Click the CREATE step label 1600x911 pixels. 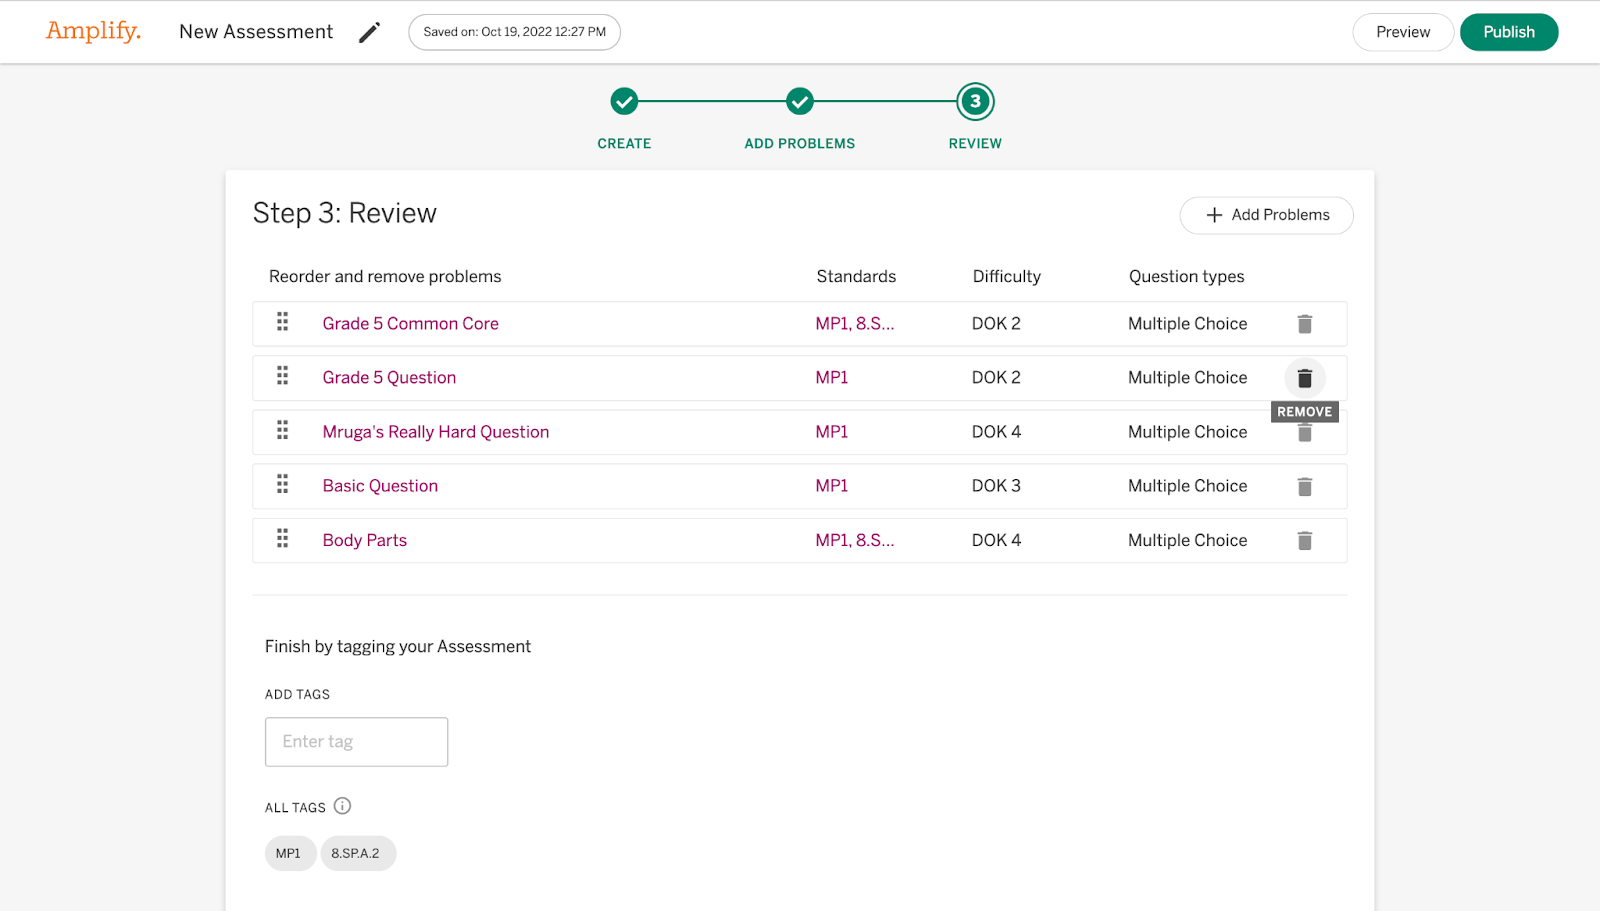(x=624, y=144)
